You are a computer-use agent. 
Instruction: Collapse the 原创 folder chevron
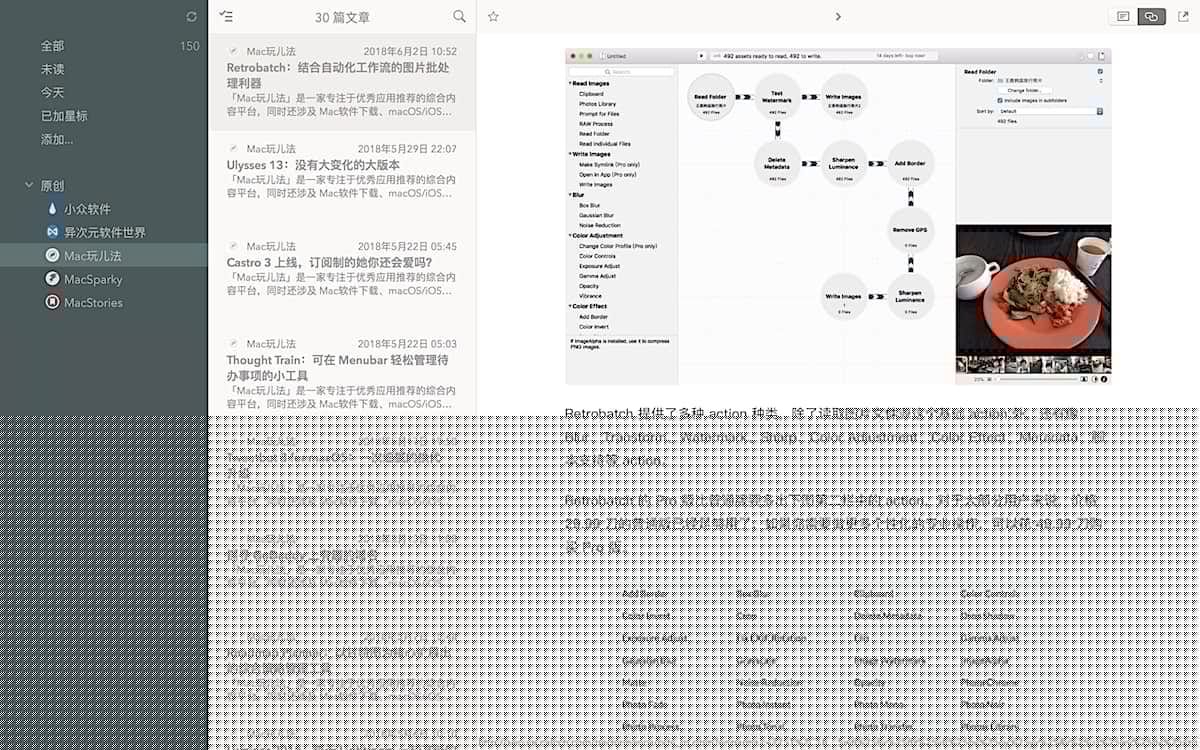[x=28, y=186]
